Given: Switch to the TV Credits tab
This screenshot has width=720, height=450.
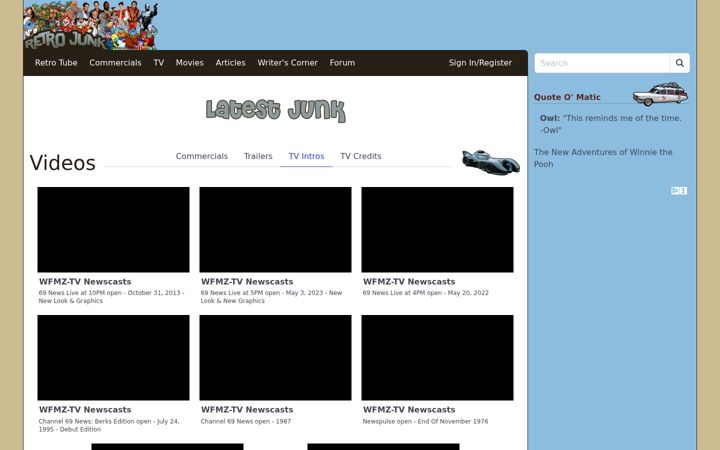Looking at the screenshot, I should click(x=361, y=156).
